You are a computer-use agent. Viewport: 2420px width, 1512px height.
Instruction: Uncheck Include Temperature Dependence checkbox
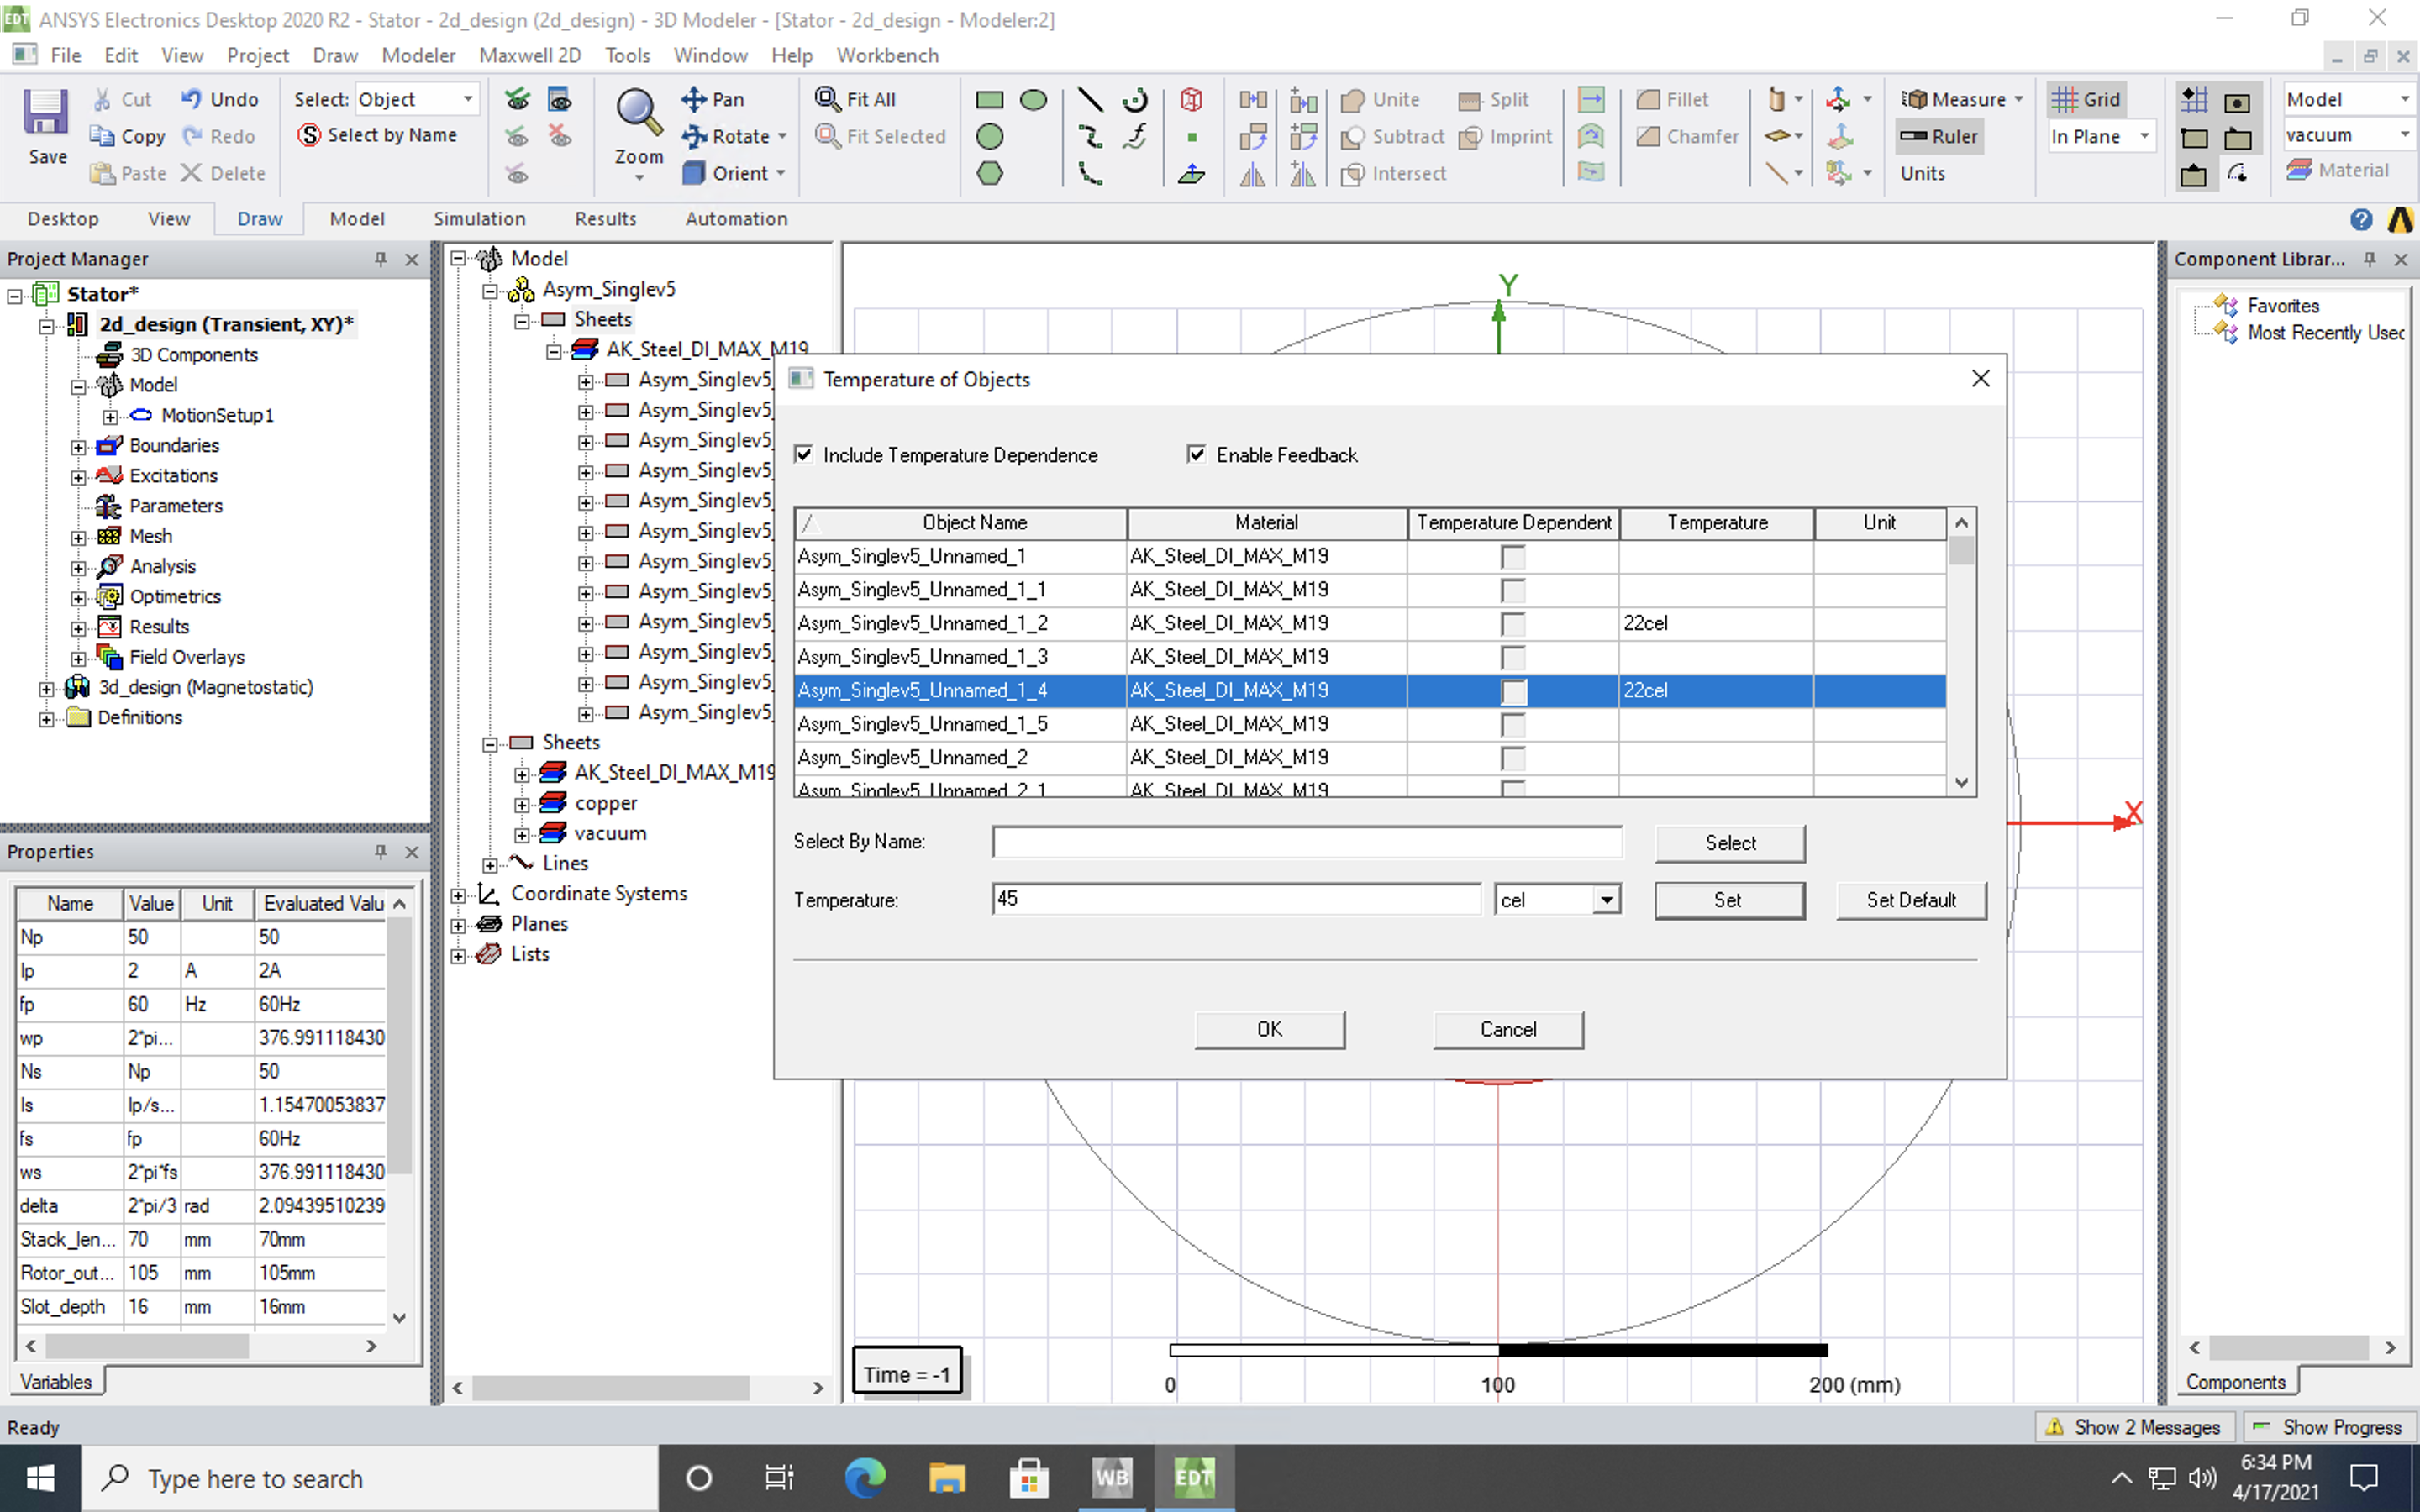(804, 455)
